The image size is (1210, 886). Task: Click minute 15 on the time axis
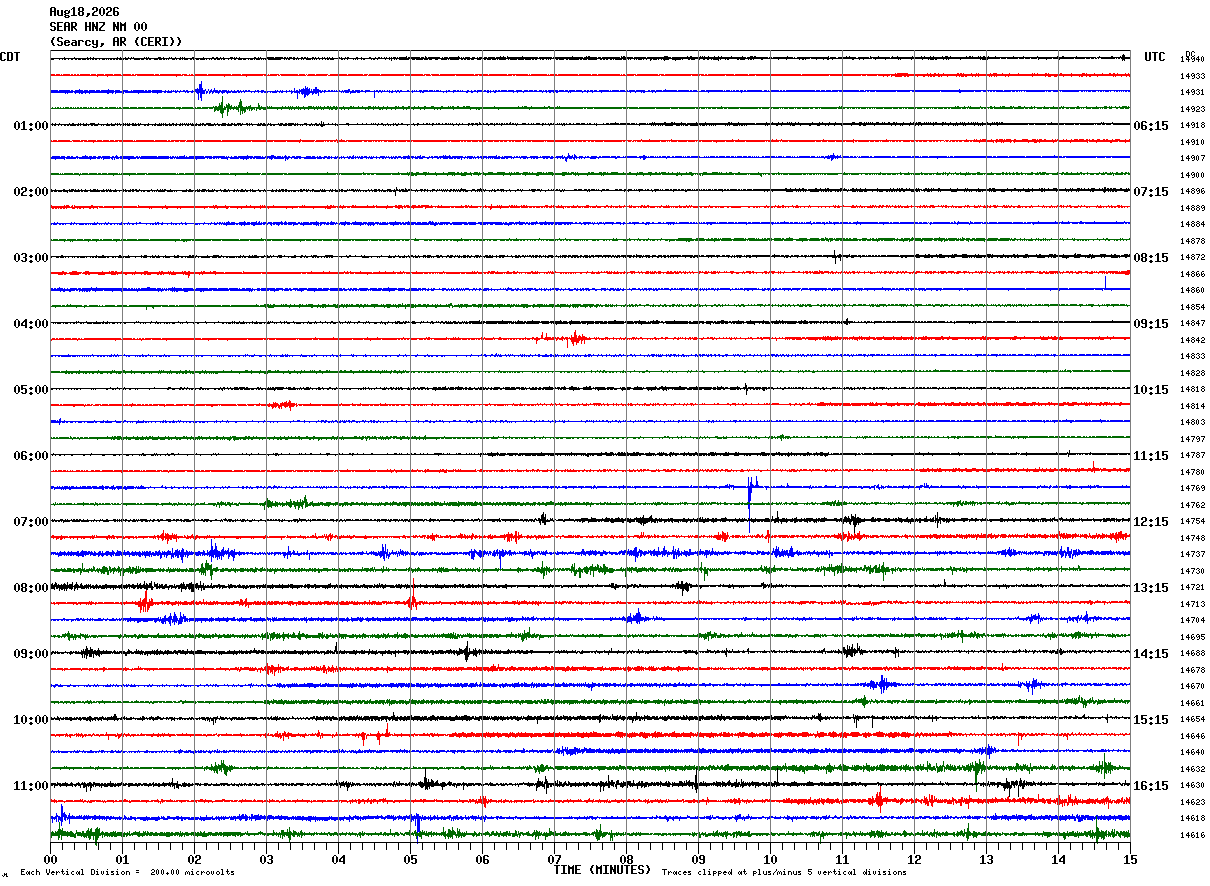point(1130,859)
